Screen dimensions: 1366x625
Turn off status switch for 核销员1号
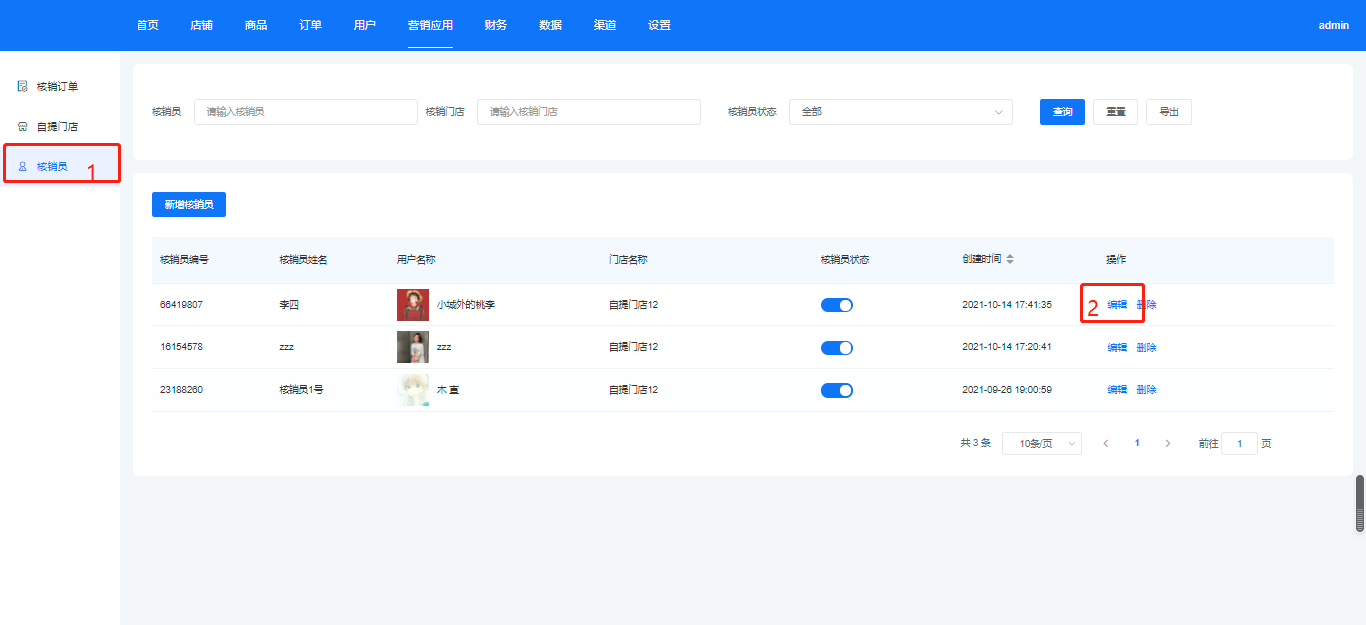(836, 390)
